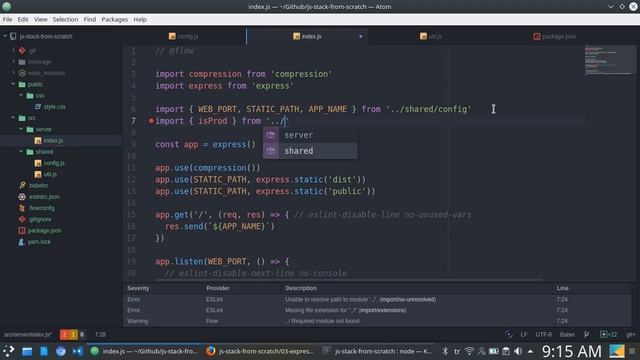Click the public folder icon

22,84
